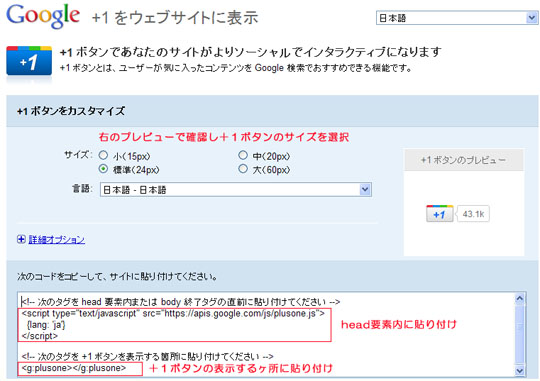Click the code box scrollbar up arrow

[x=520, y=299]
